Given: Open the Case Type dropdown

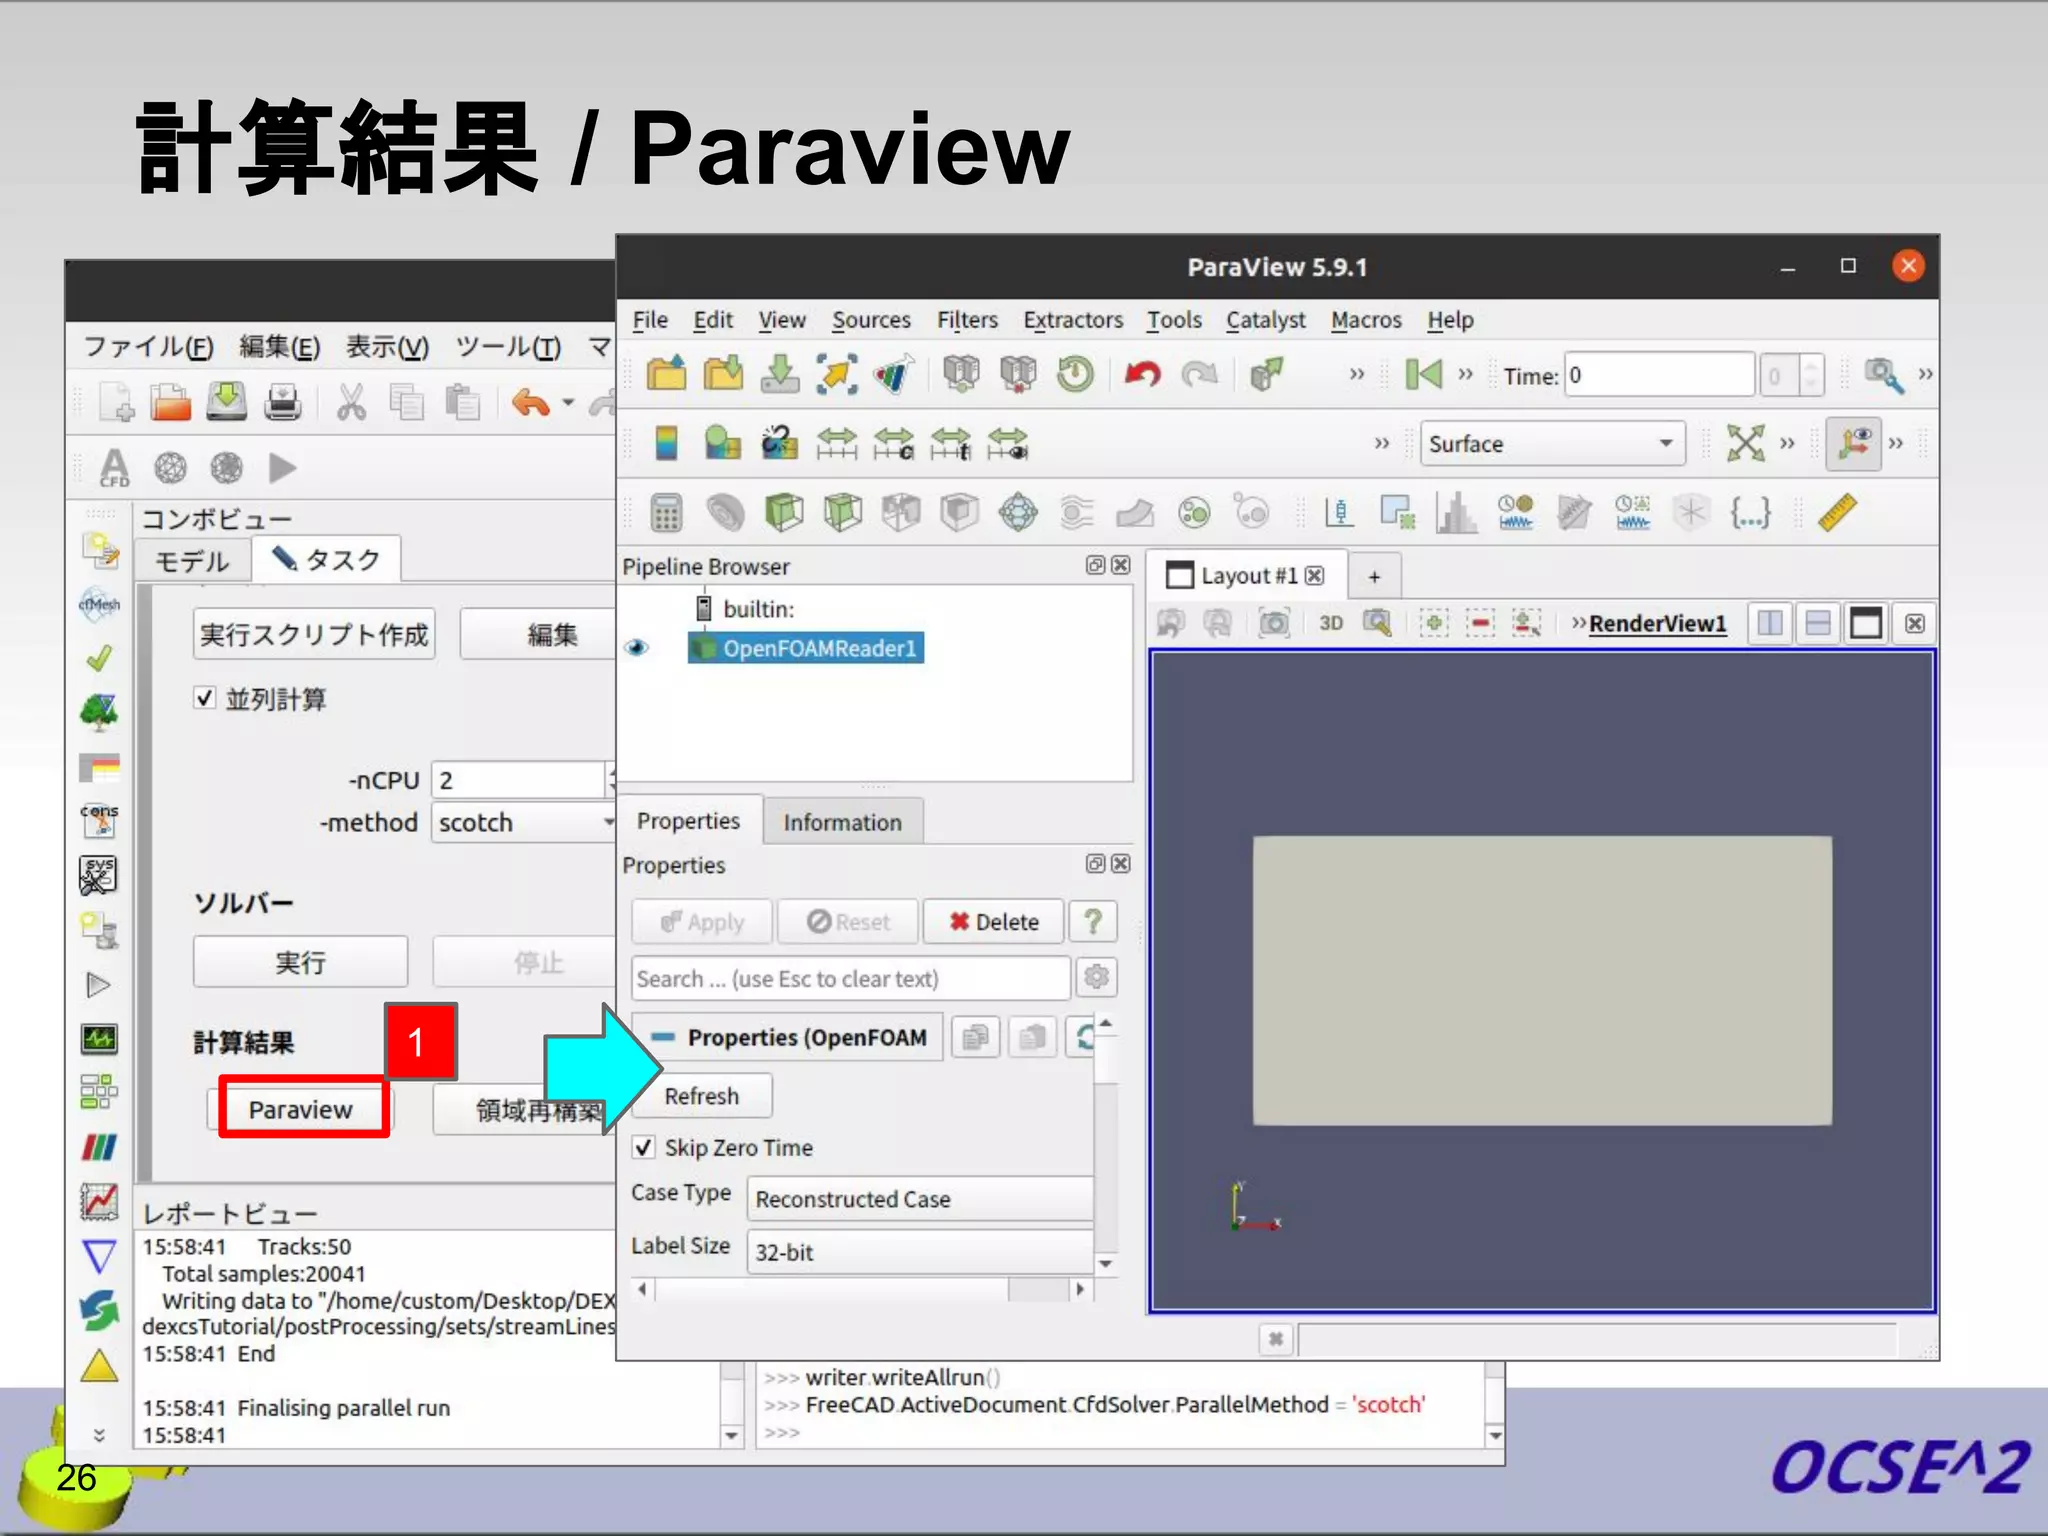Looking at the screenshot, I should [x=920, y=1199].
